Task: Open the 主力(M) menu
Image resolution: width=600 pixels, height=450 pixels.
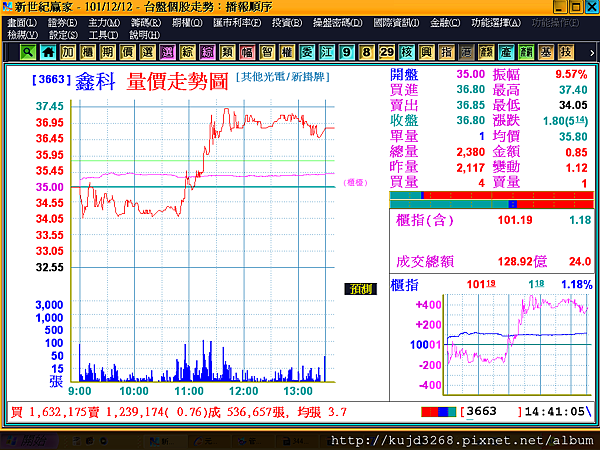Action: (x=104, y=23)
